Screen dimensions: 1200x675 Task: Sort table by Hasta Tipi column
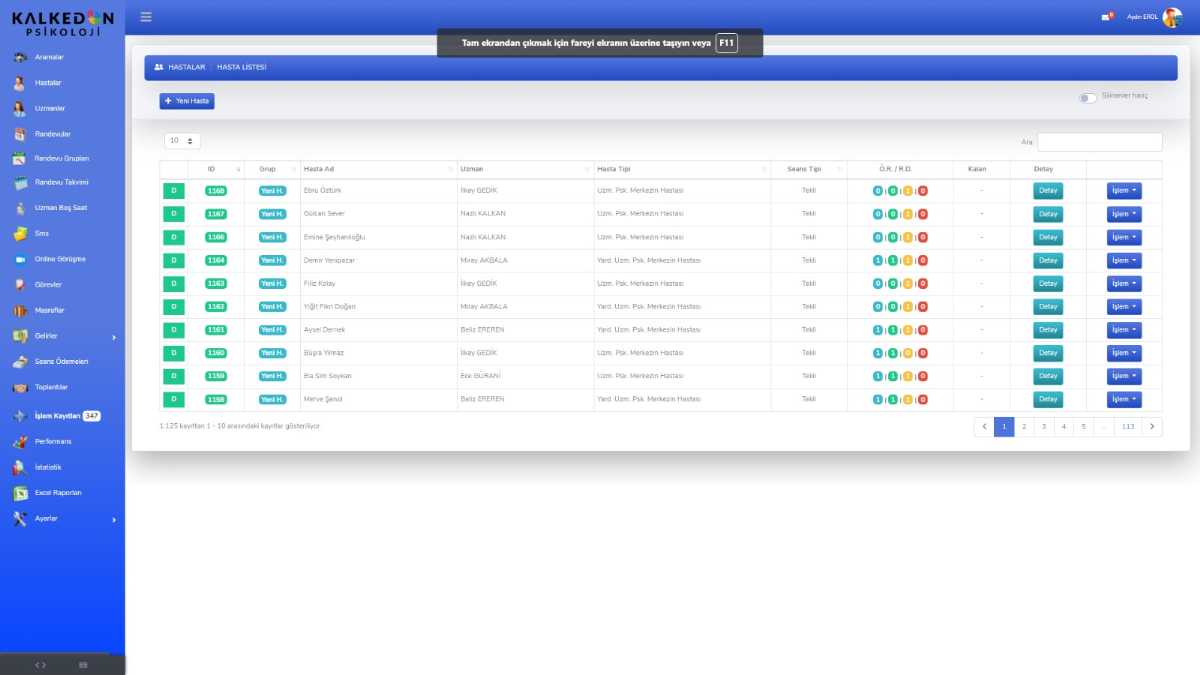(682, 169)
